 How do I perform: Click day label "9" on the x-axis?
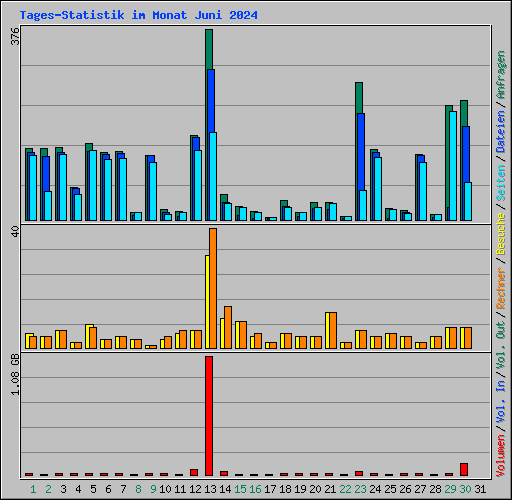153,489
